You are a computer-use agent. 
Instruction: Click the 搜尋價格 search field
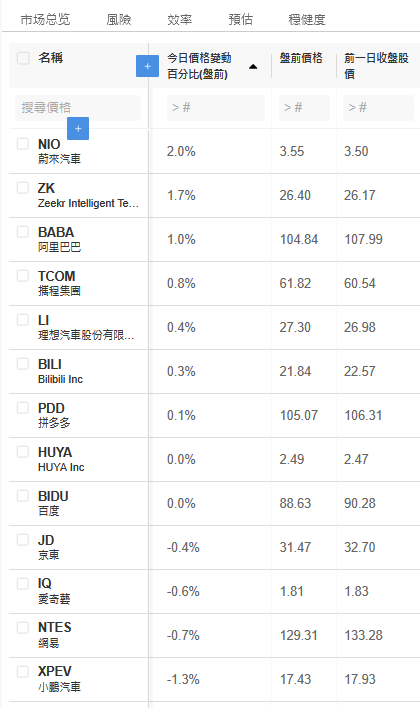[x=78, y=107]
